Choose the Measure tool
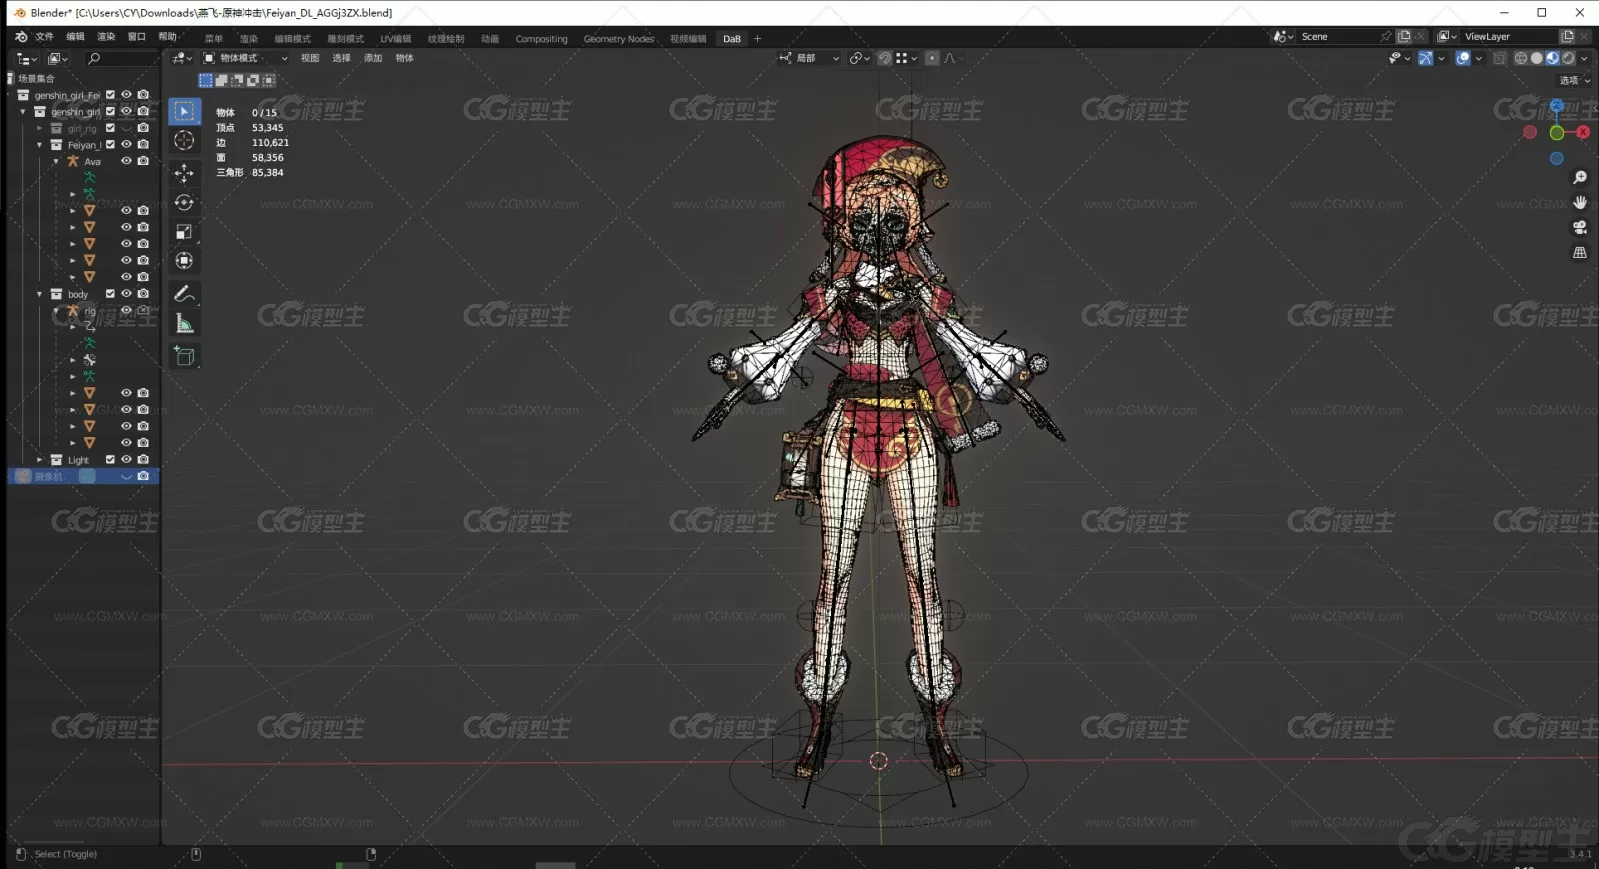This screenshot has width=1599, height=869. 184,323
